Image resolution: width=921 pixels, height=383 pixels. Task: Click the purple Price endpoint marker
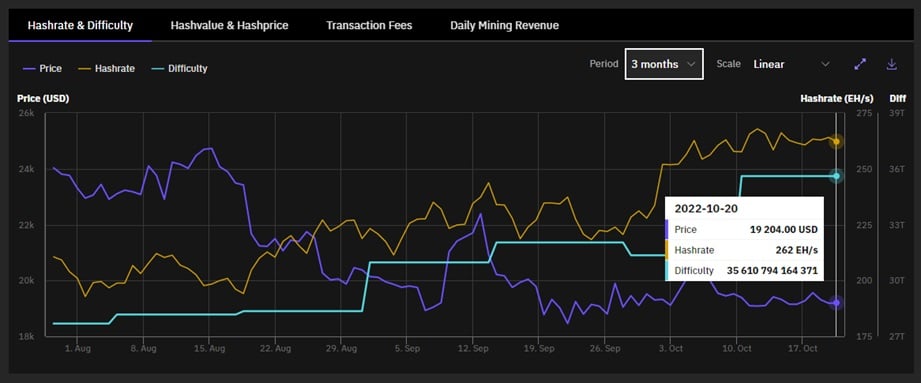[x=836, y=303]
